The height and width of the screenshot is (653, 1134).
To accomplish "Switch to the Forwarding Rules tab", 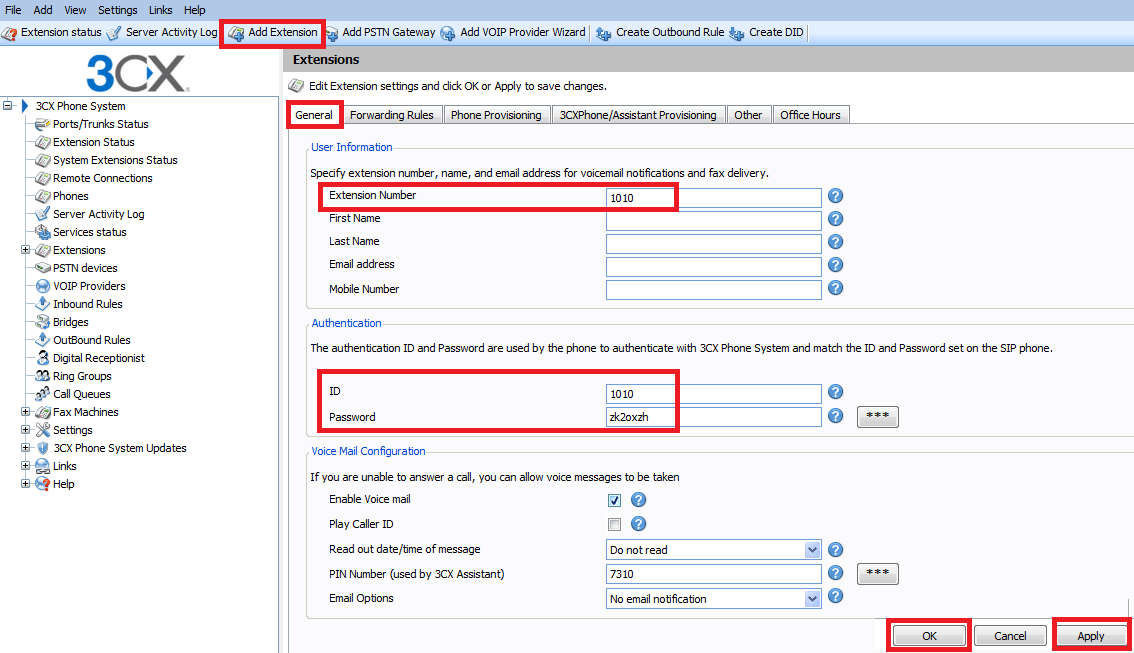I will (x=391, y=115).
